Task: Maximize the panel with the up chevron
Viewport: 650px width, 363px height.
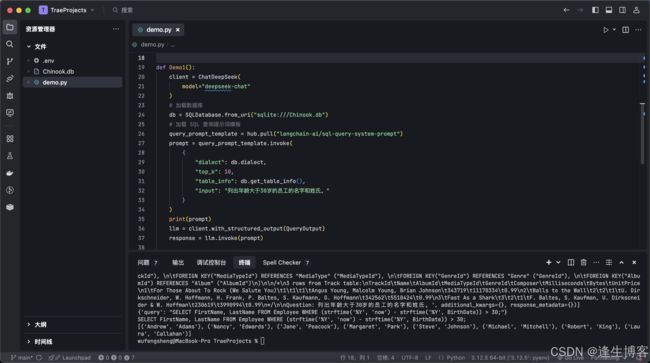Action: point(621,262)
